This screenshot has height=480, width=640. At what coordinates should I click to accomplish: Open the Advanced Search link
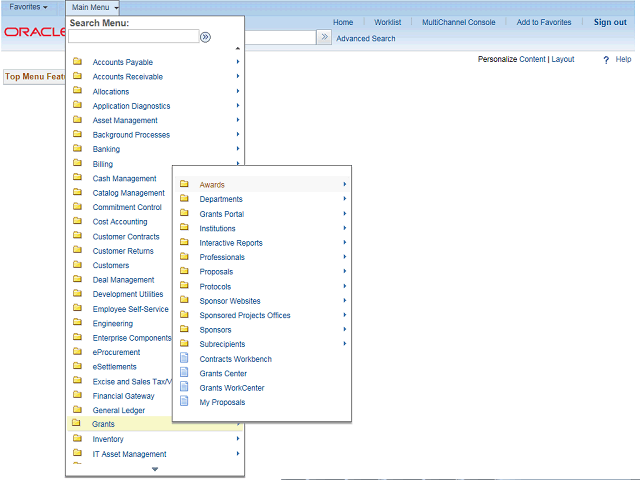[x=365, y=39]
